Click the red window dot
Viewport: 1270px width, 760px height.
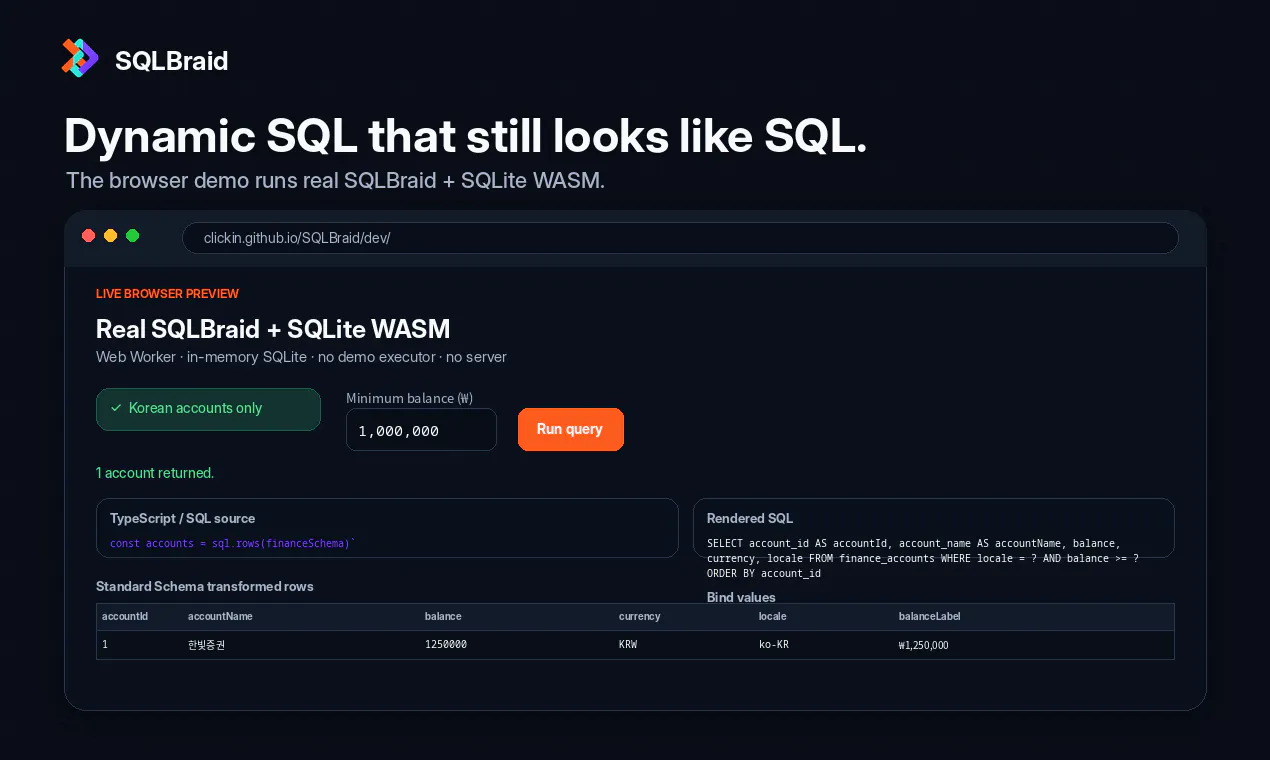88,236
